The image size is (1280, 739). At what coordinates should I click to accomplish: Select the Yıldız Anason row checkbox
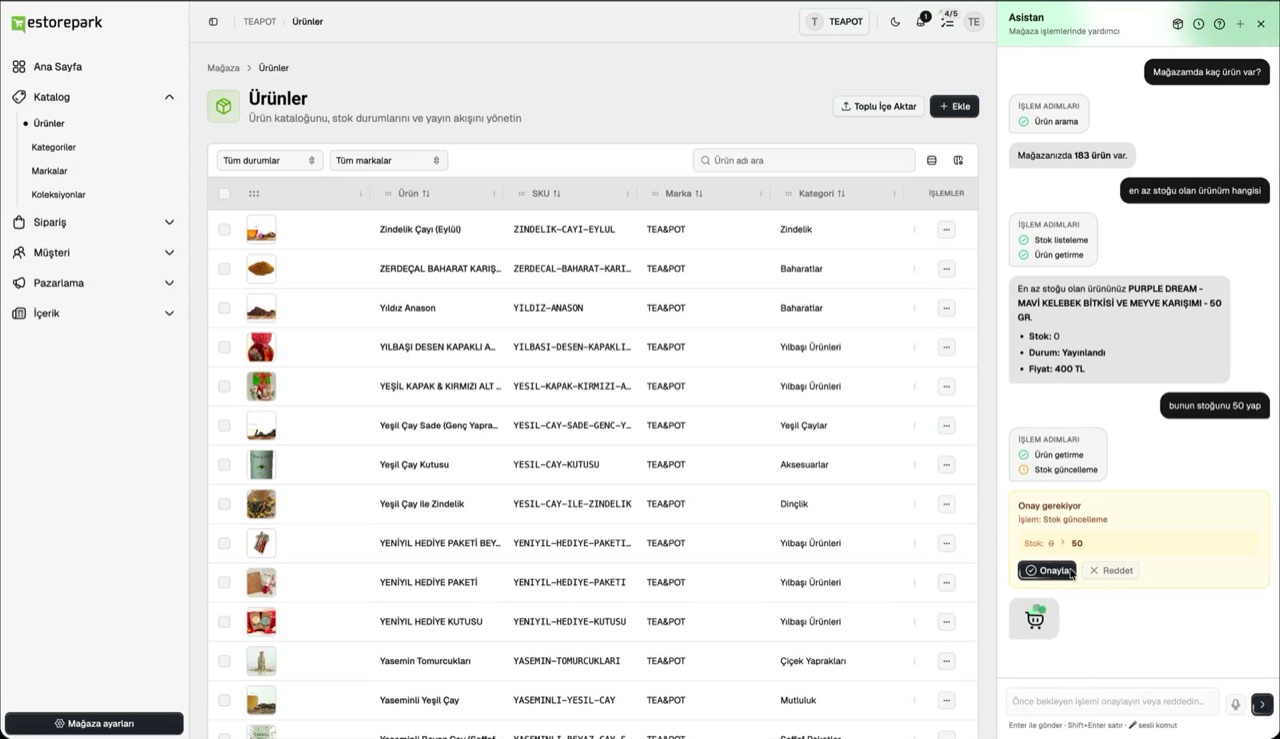pyautogui.click(x=224, y=308)
